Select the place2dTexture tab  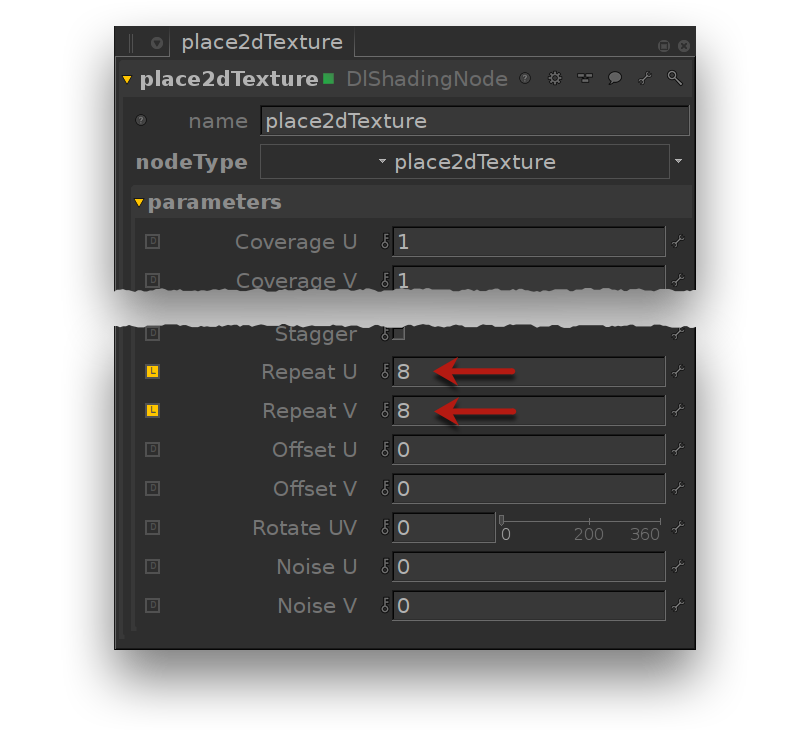[x=262, y=43]
